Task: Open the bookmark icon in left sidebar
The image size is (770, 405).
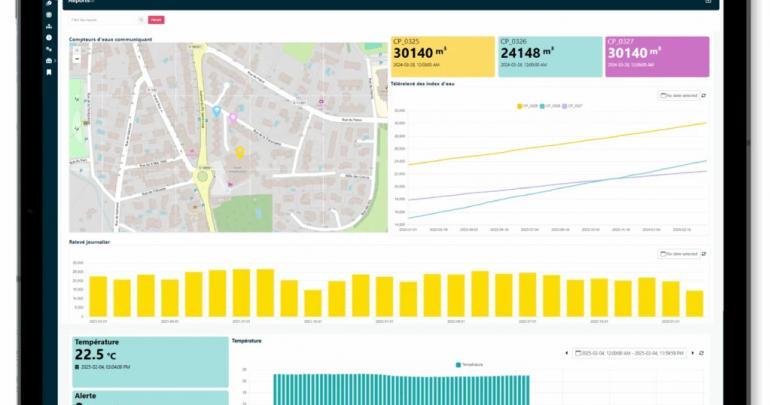Action: pyautogui.click(x=49, y=72)
